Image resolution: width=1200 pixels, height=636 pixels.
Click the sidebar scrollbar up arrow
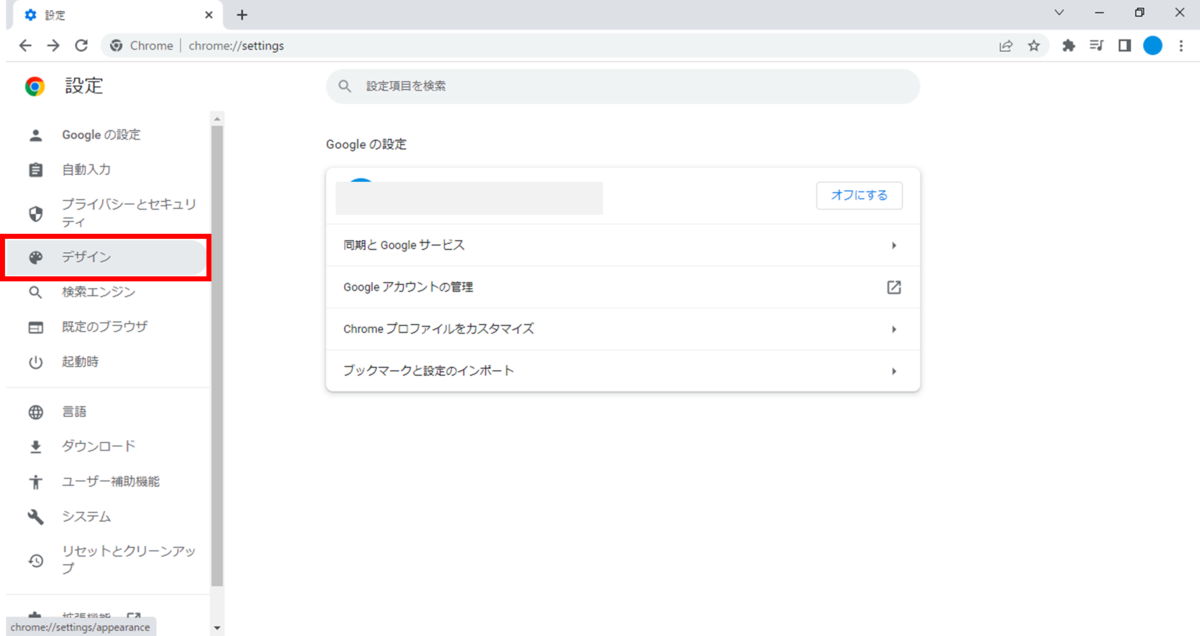coord(217,118)
